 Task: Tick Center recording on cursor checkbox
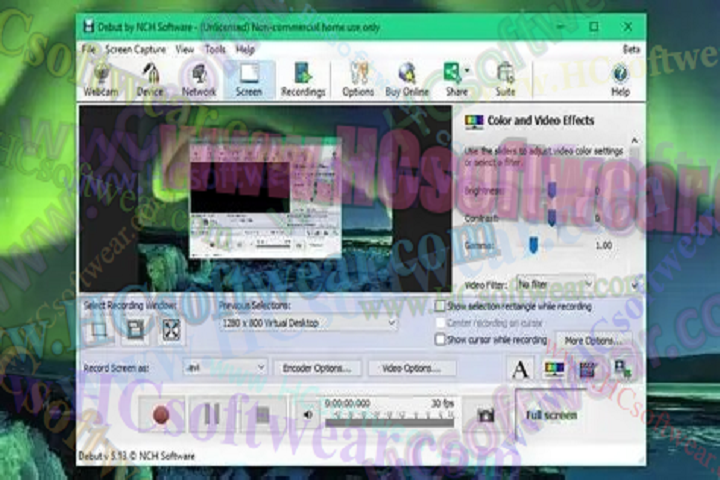click(x=441, y=322)
